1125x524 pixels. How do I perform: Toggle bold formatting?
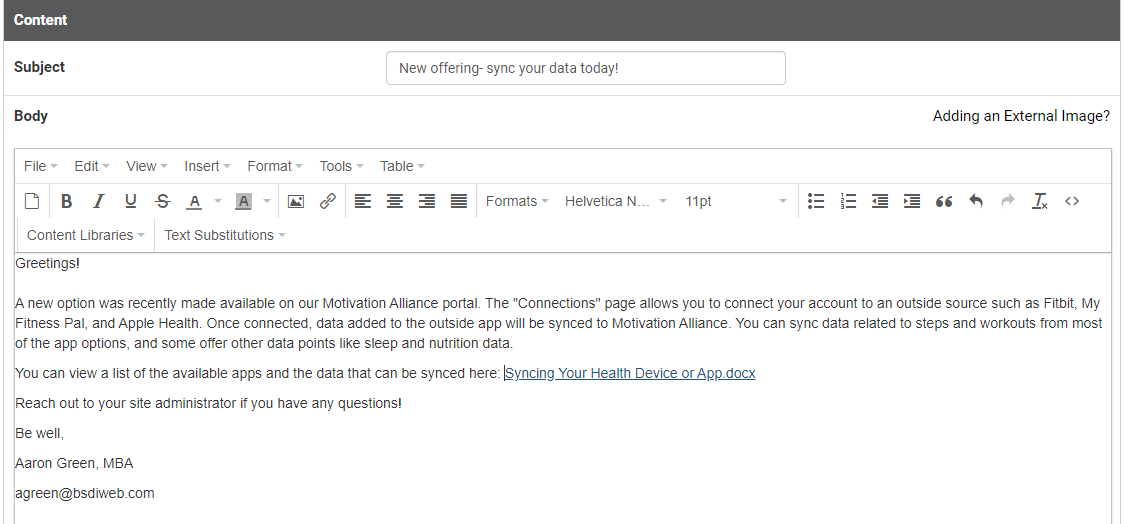click(66, 201)
